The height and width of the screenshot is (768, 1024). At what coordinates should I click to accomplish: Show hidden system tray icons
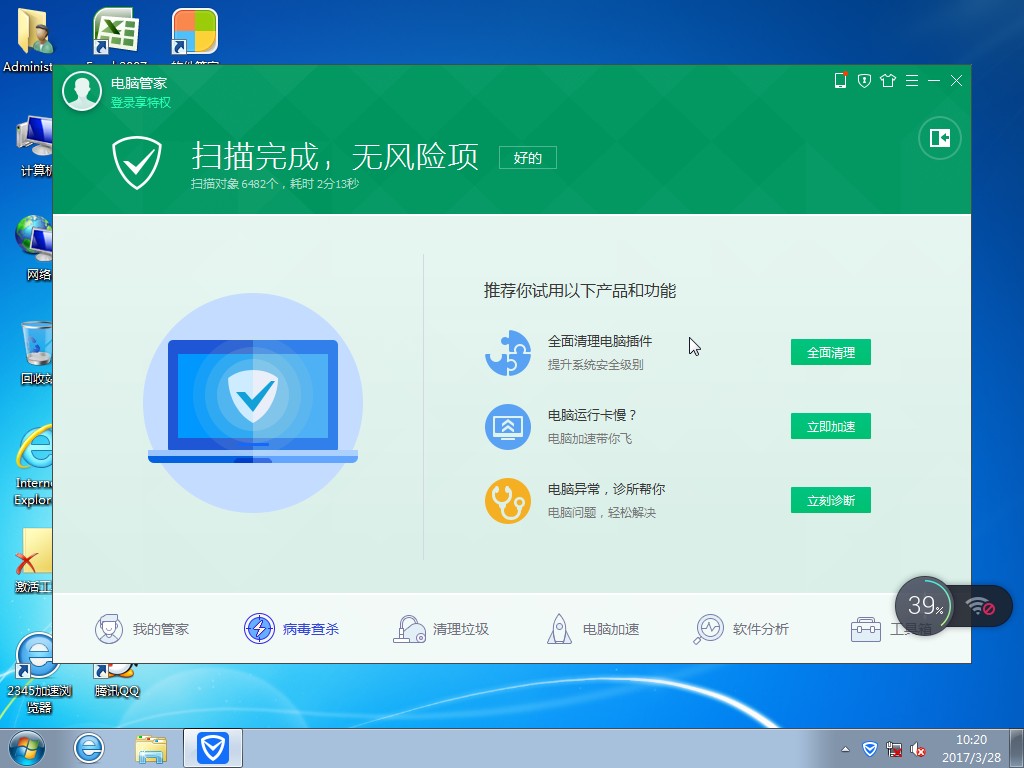point(845,749)
